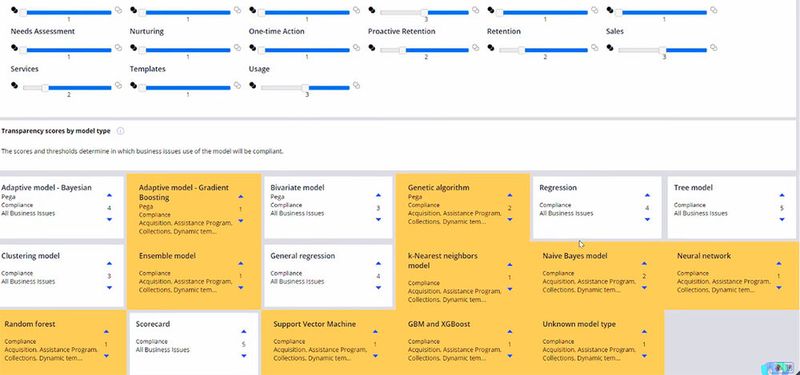Lower Scorecard transparency score down arrow
The height and width of the screenshot is (375, 800).
pos(244,356)
